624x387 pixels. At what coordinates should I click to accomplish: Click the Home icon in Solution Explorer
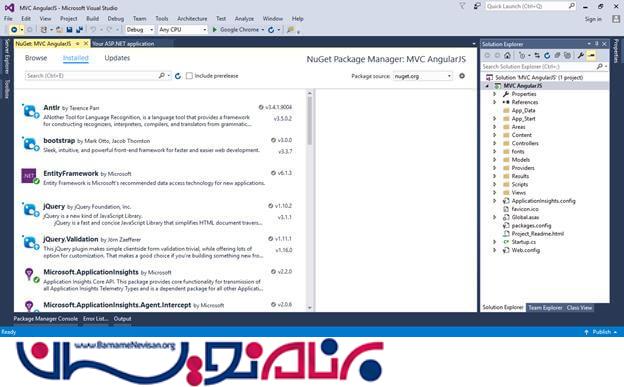tap(507, 55)
